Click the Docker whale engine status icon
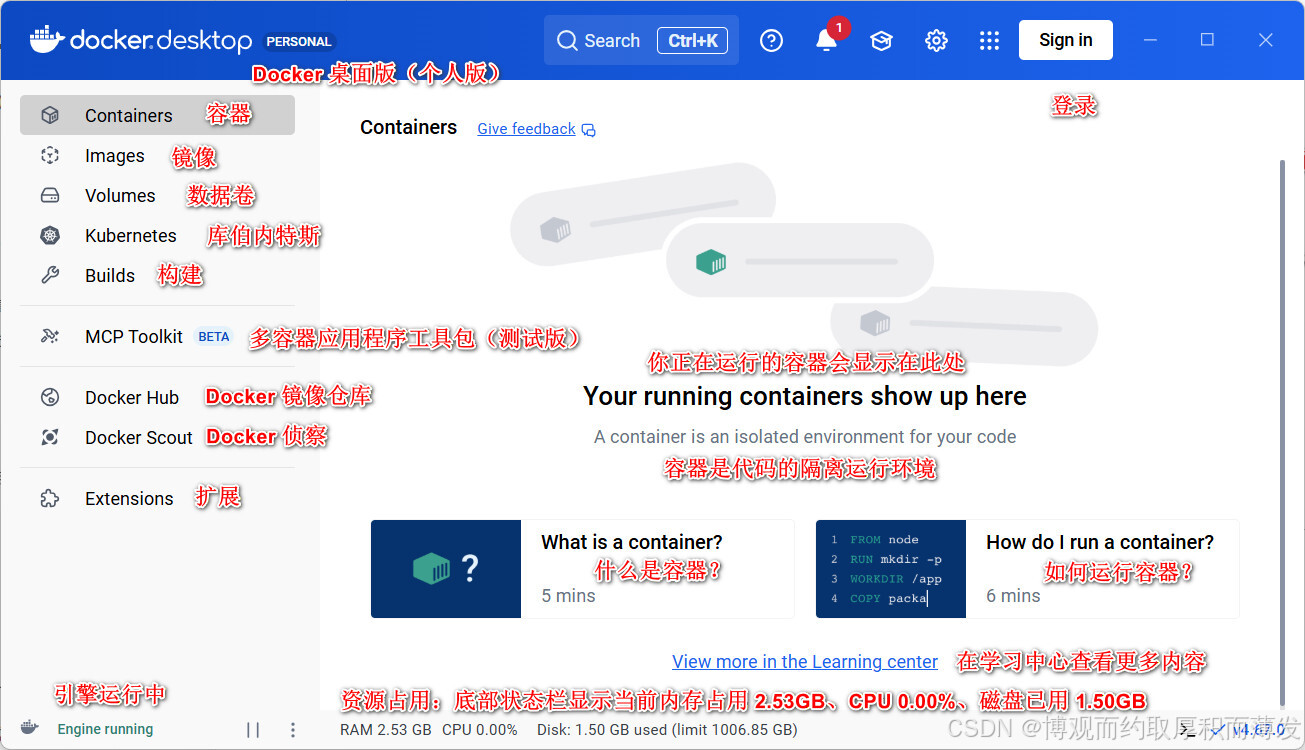Screen dimensions: 1305x750 [29, 729]
